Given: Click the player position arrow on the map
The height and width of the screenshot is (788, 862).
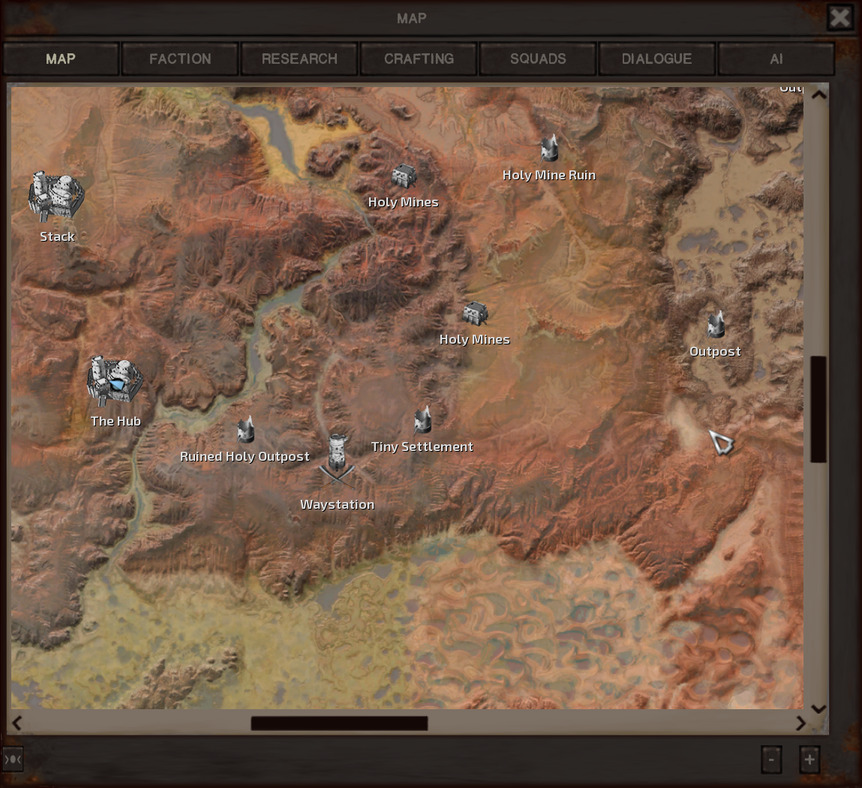Looking at the screenshot, I should pos(719,440).
